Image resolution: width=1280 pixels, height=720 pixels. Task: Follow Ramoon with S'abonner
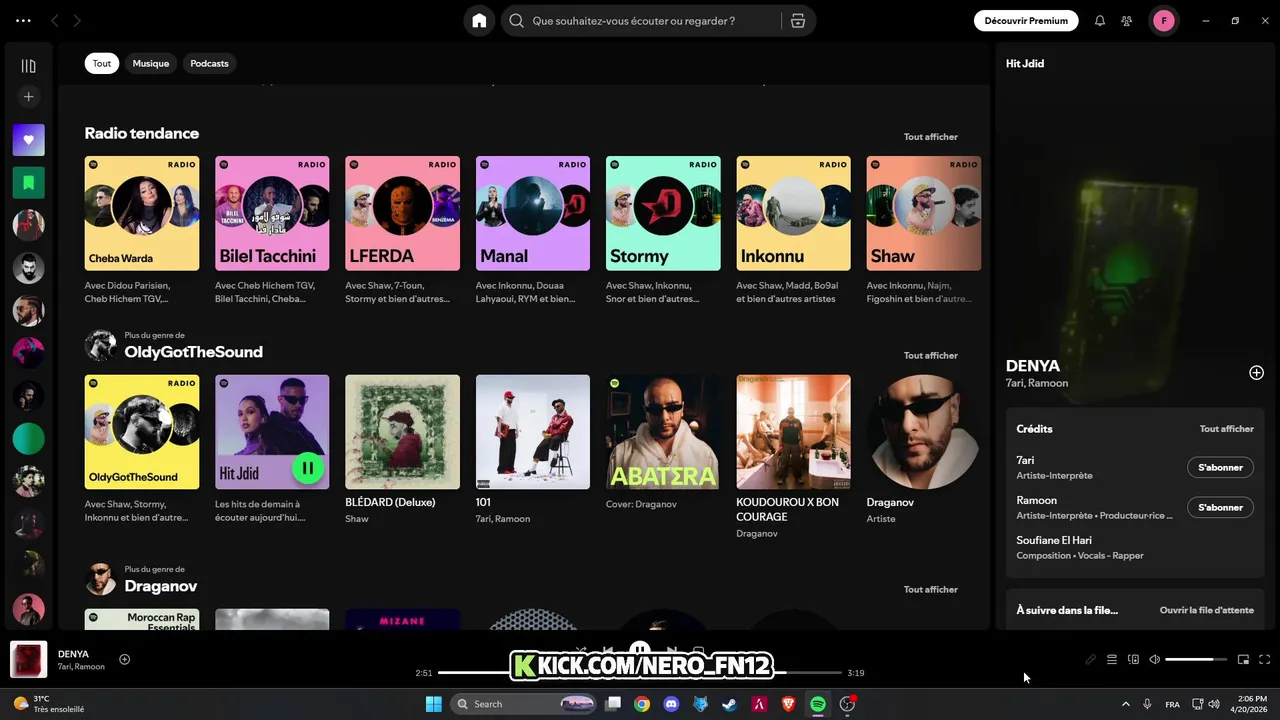[1220, 507]
